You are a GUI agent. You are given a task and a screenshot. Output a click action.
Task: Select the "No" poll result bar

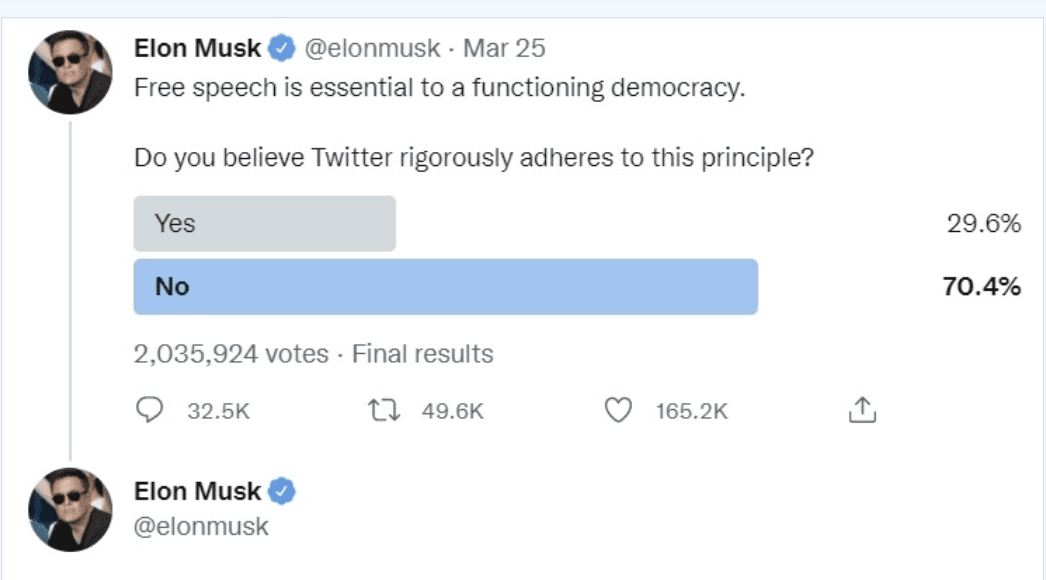coord(445,287)
